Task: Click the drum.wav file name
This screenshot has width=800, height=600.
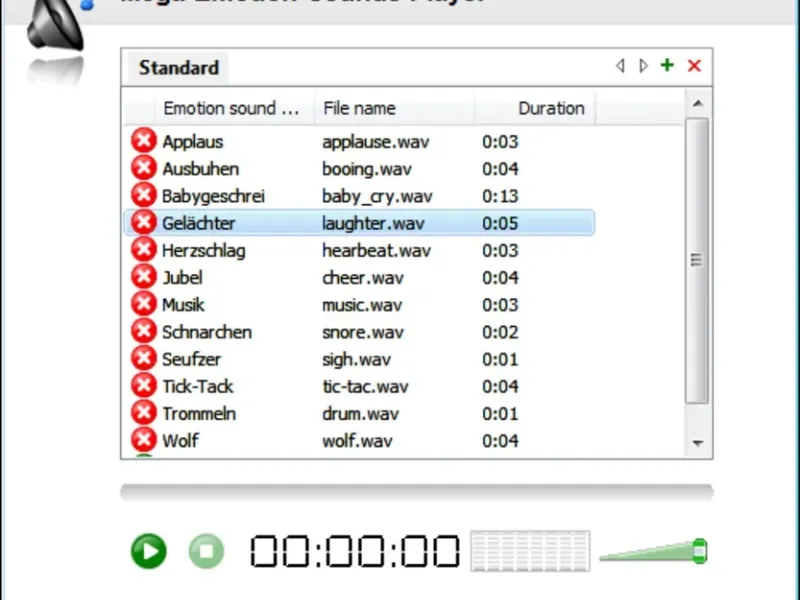Action: [x=360, y=413]
